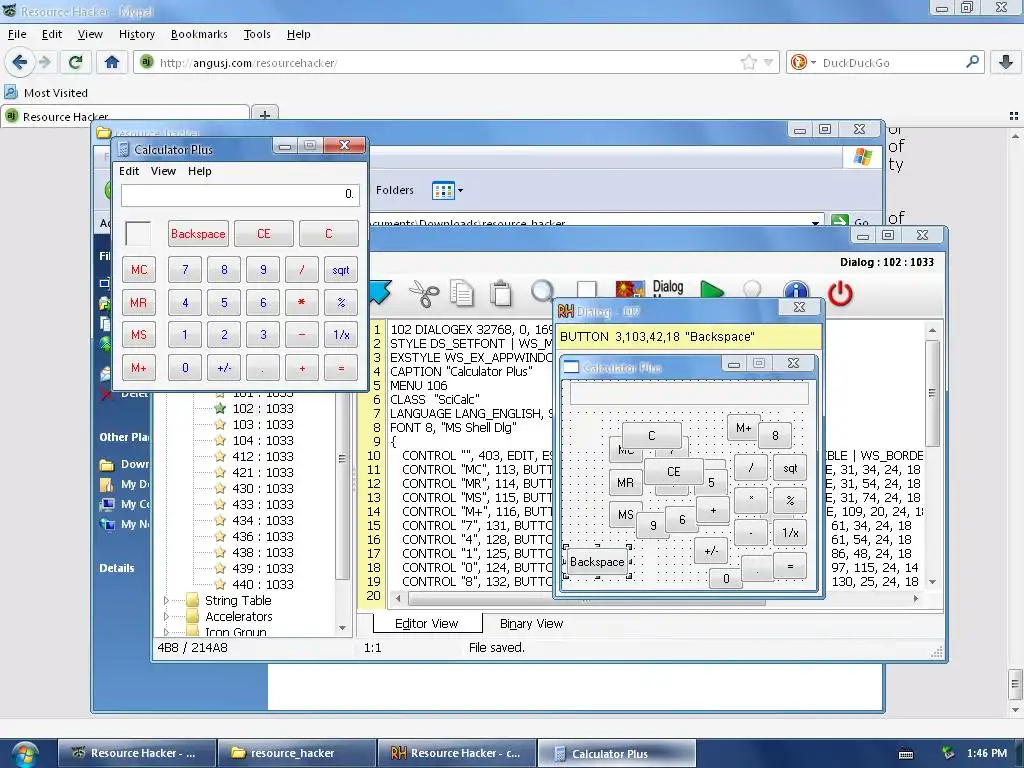1024x768 pixels.
Task: Click the red C button in Calculator Plus
Action: click(328, 234)
